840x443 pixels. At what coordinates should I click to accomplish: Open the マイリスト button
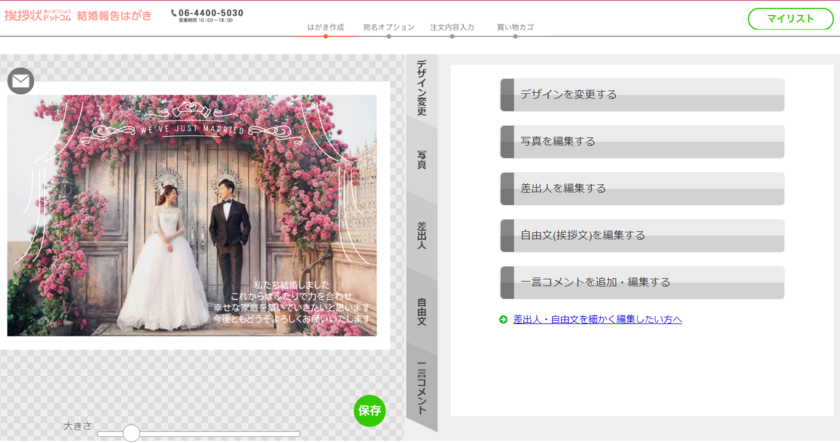click(x=790, y=19)
